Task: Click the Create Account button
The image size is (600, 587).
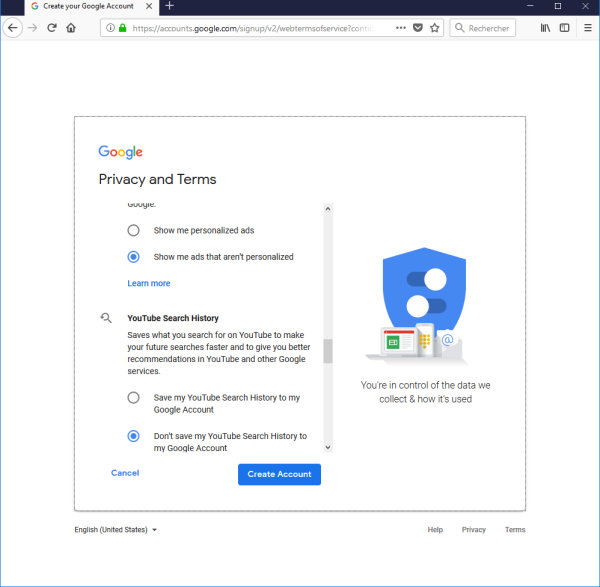Action: point(279,474)
